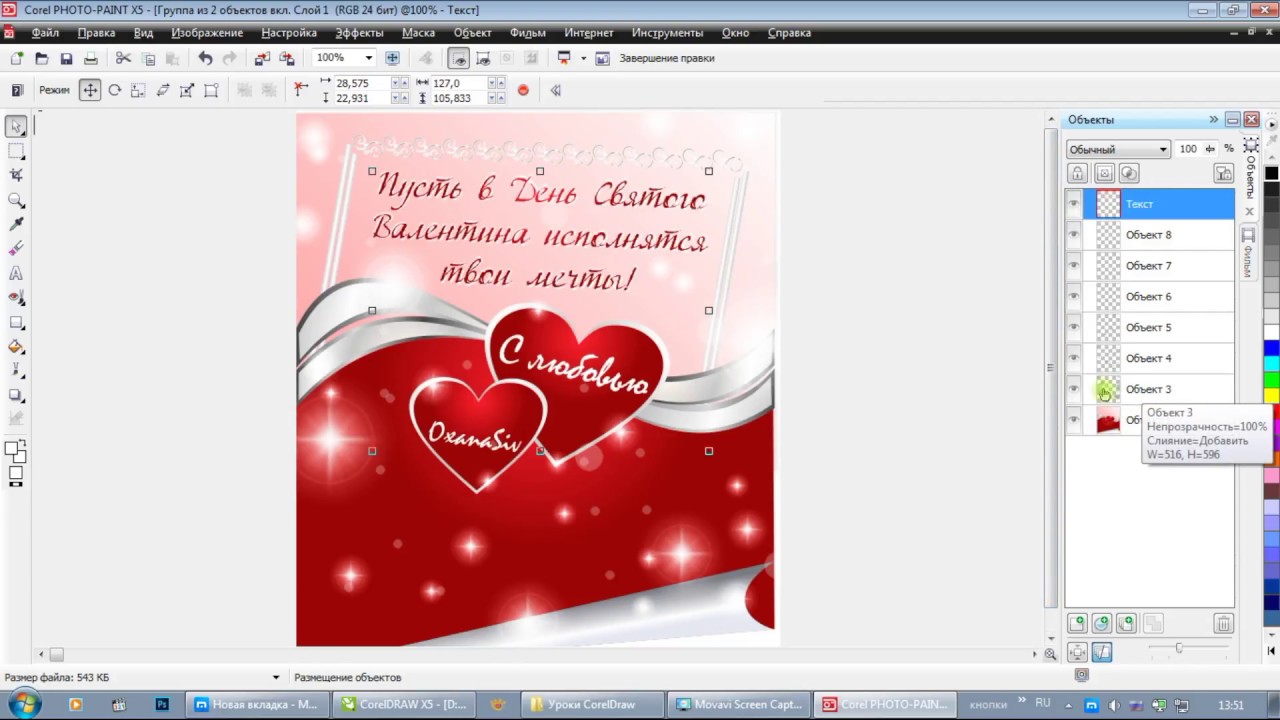Click the Cut scissors icon
This screenshot has height=720, width=1280.
123,58
